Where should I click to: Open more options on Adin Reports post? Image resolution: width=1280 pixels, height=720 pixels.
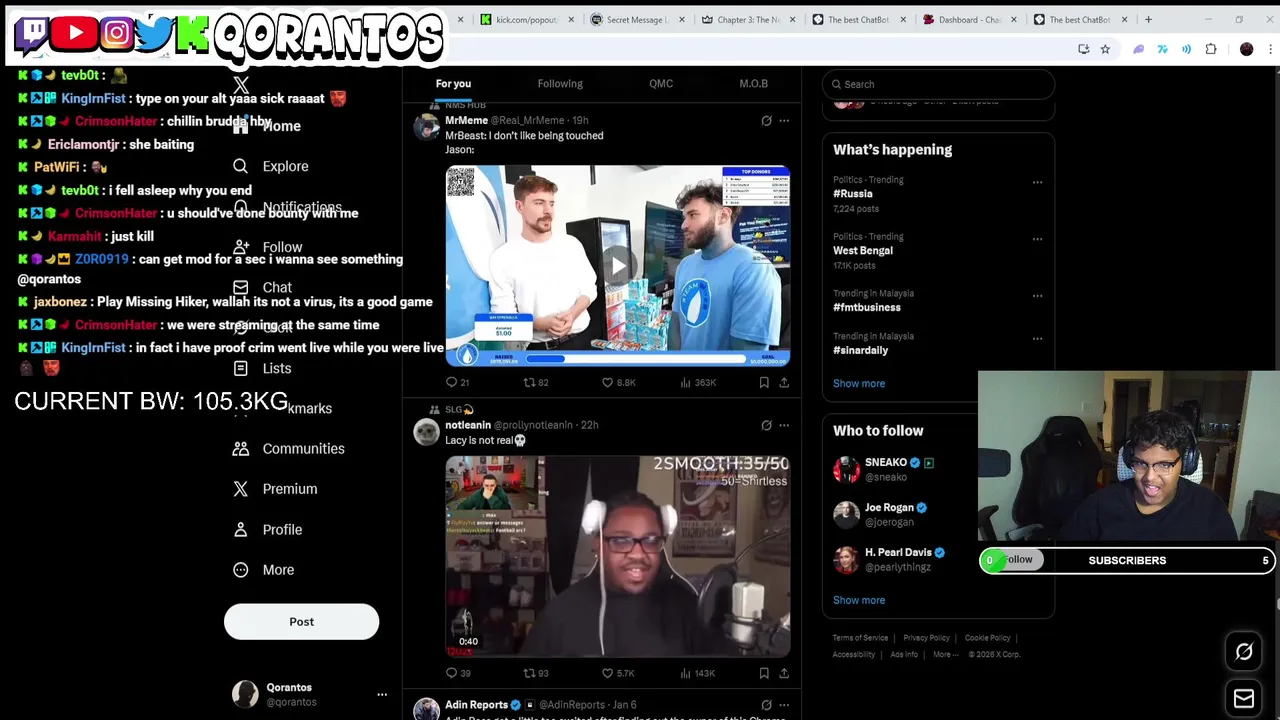pos(784,705)
